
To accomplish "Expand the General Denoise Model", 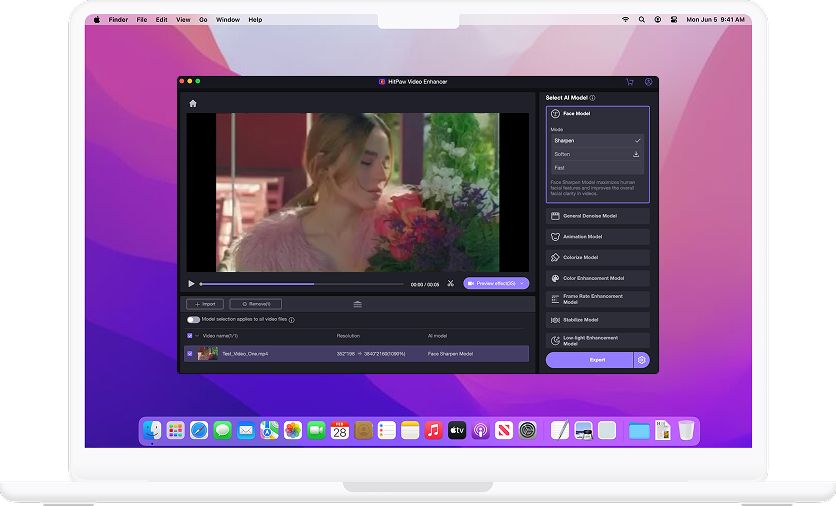I will point(597,216).
